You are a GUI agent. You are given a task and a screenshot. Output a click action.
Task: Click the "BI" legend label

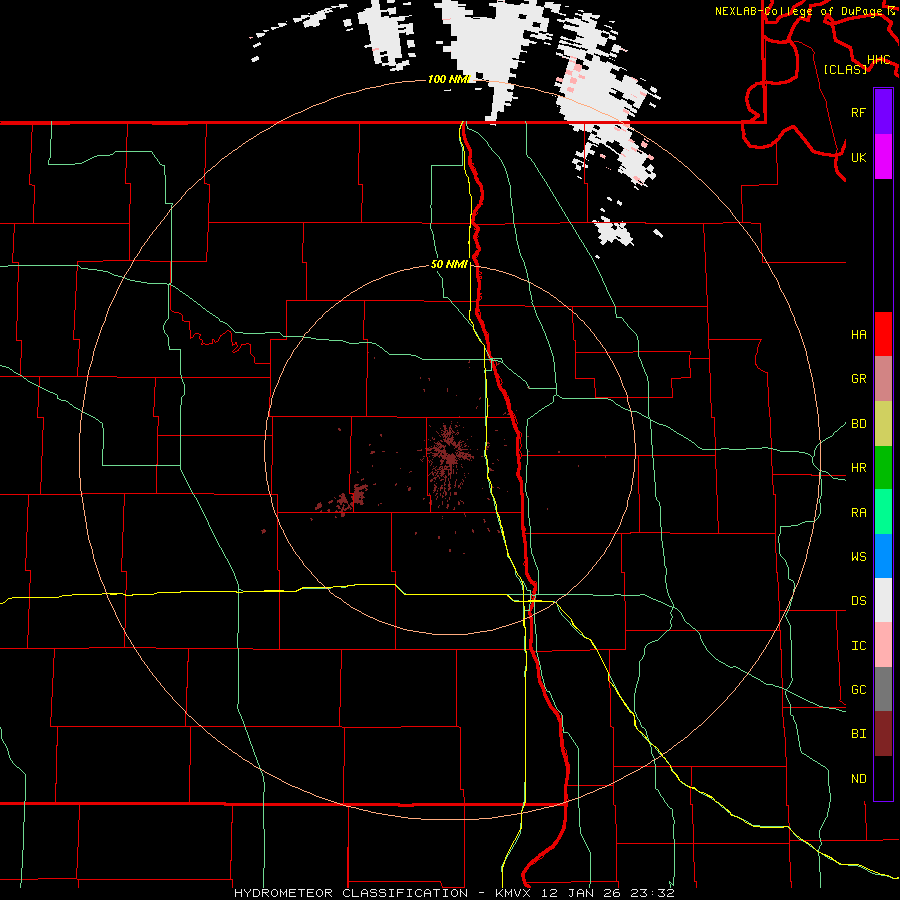[858, 734]
